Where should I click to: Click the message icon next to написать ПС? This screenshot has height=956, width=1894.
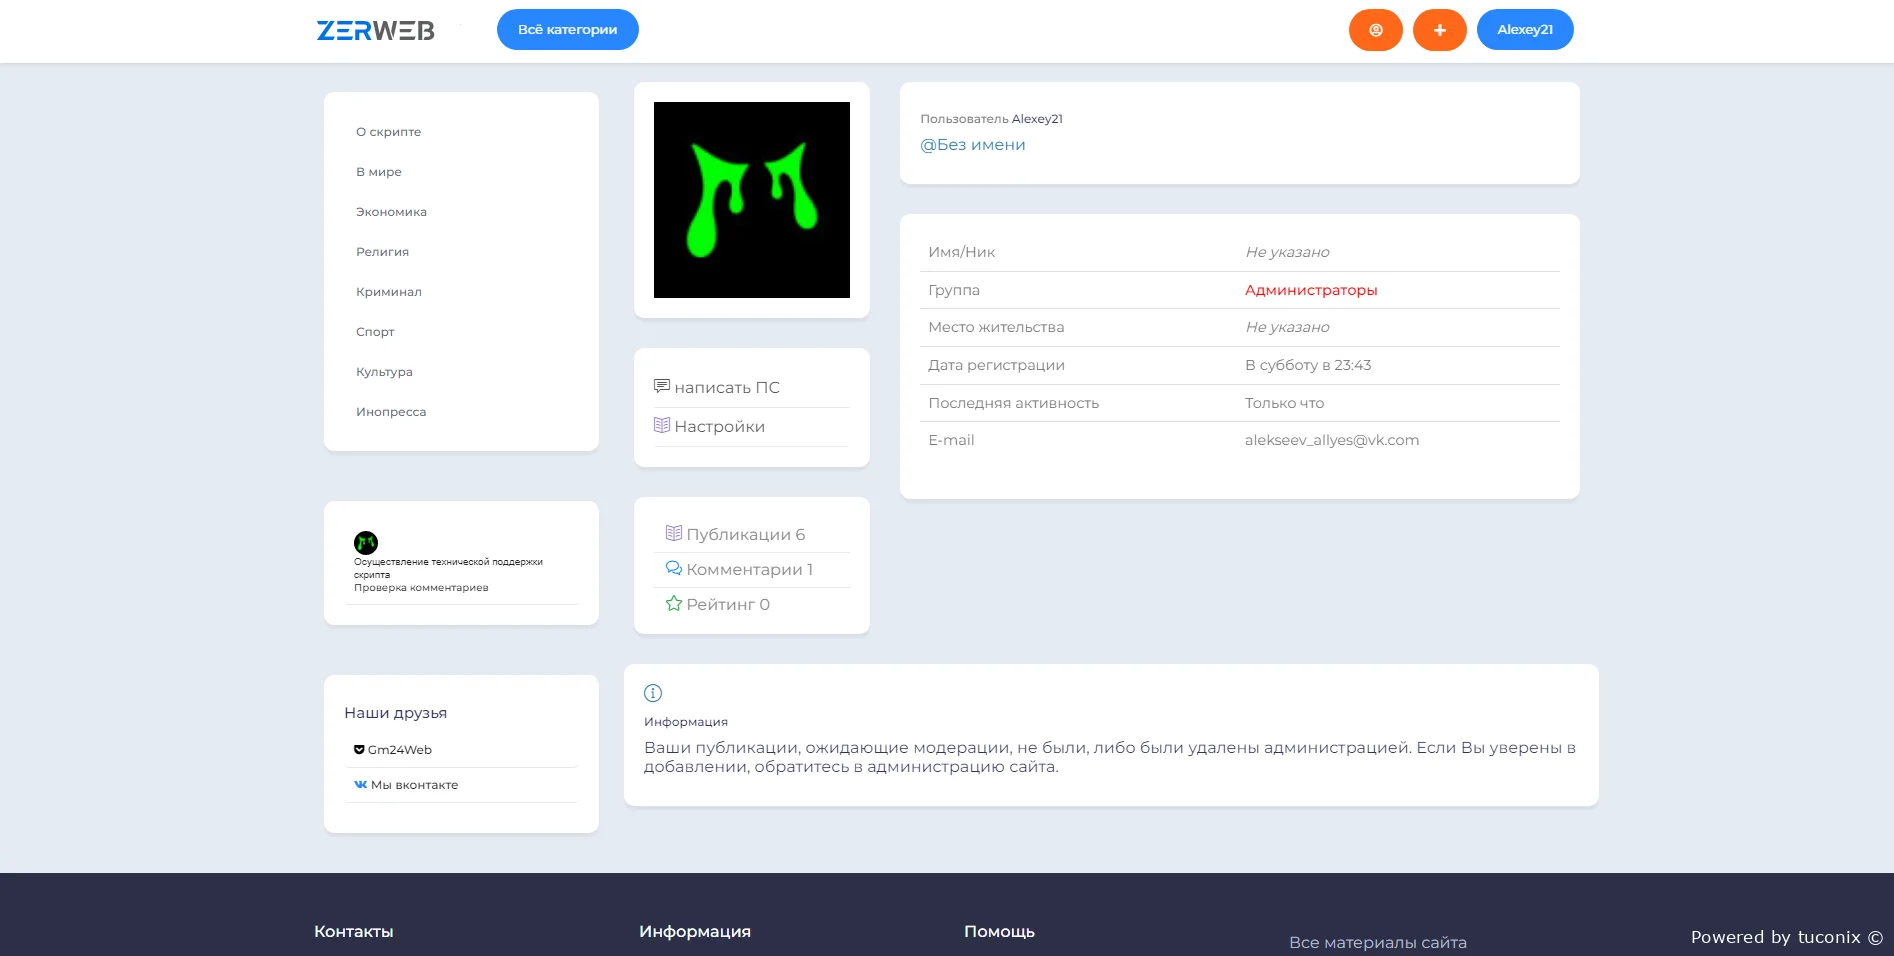(662, 386)
